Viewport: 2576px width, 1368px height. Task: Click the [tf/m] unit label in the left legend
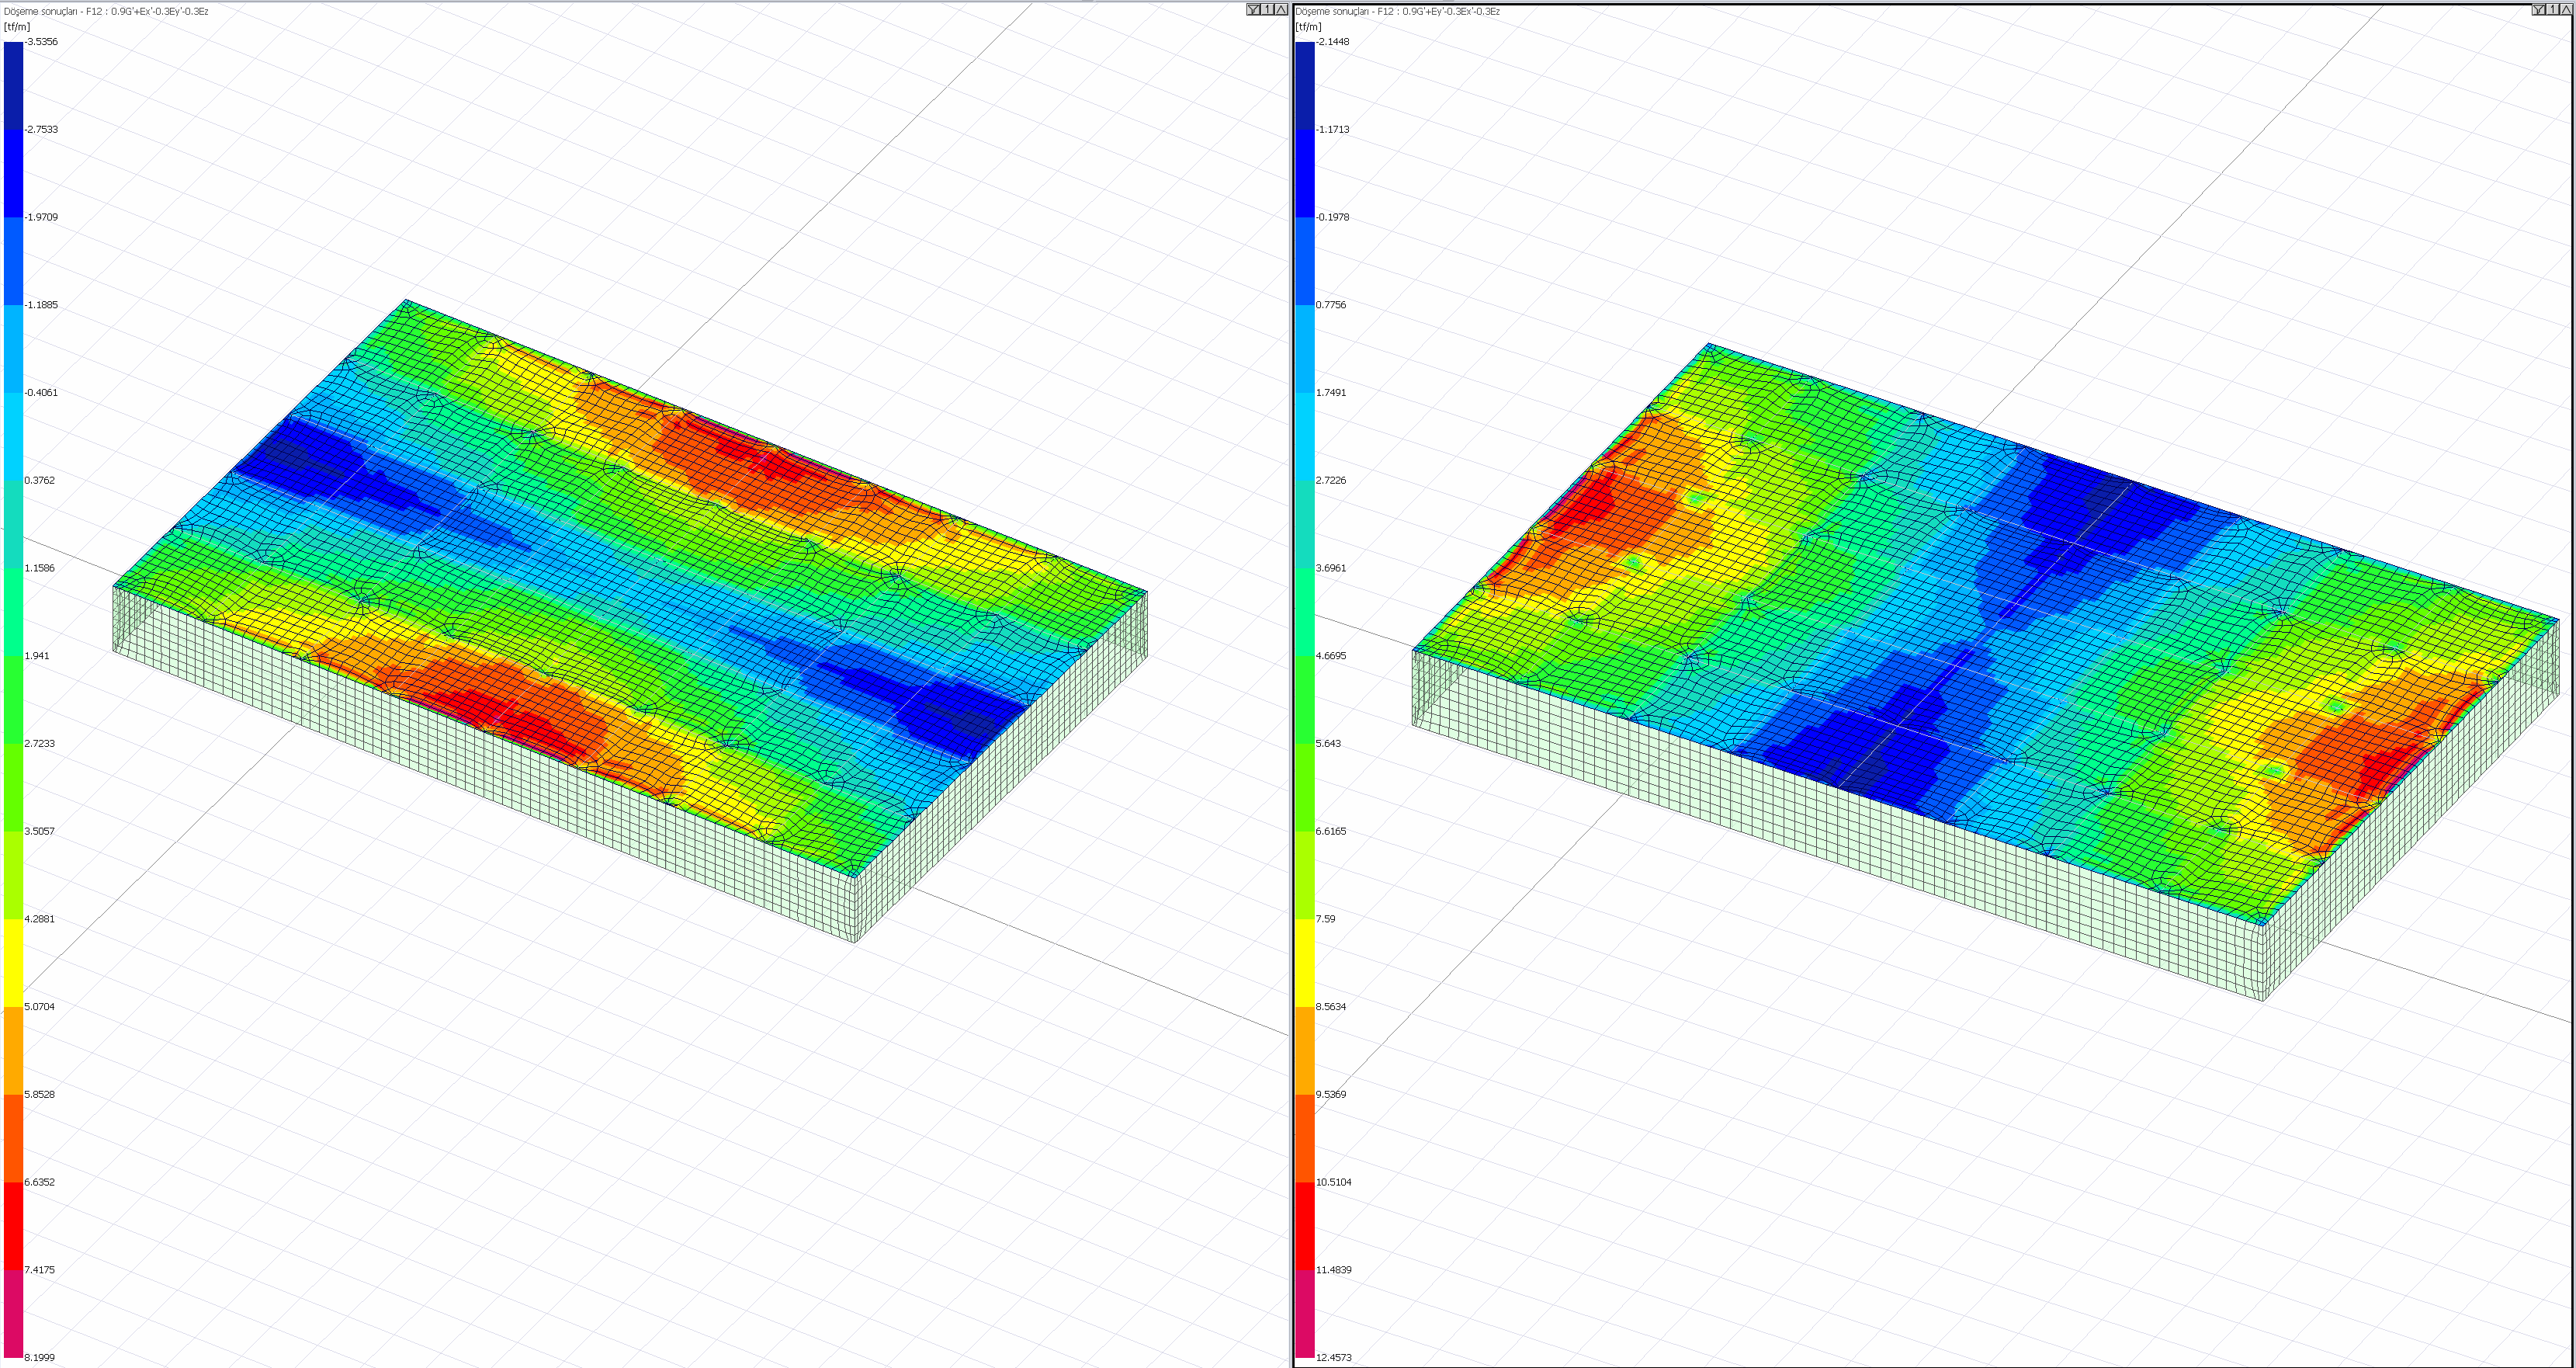pos(17,27)
